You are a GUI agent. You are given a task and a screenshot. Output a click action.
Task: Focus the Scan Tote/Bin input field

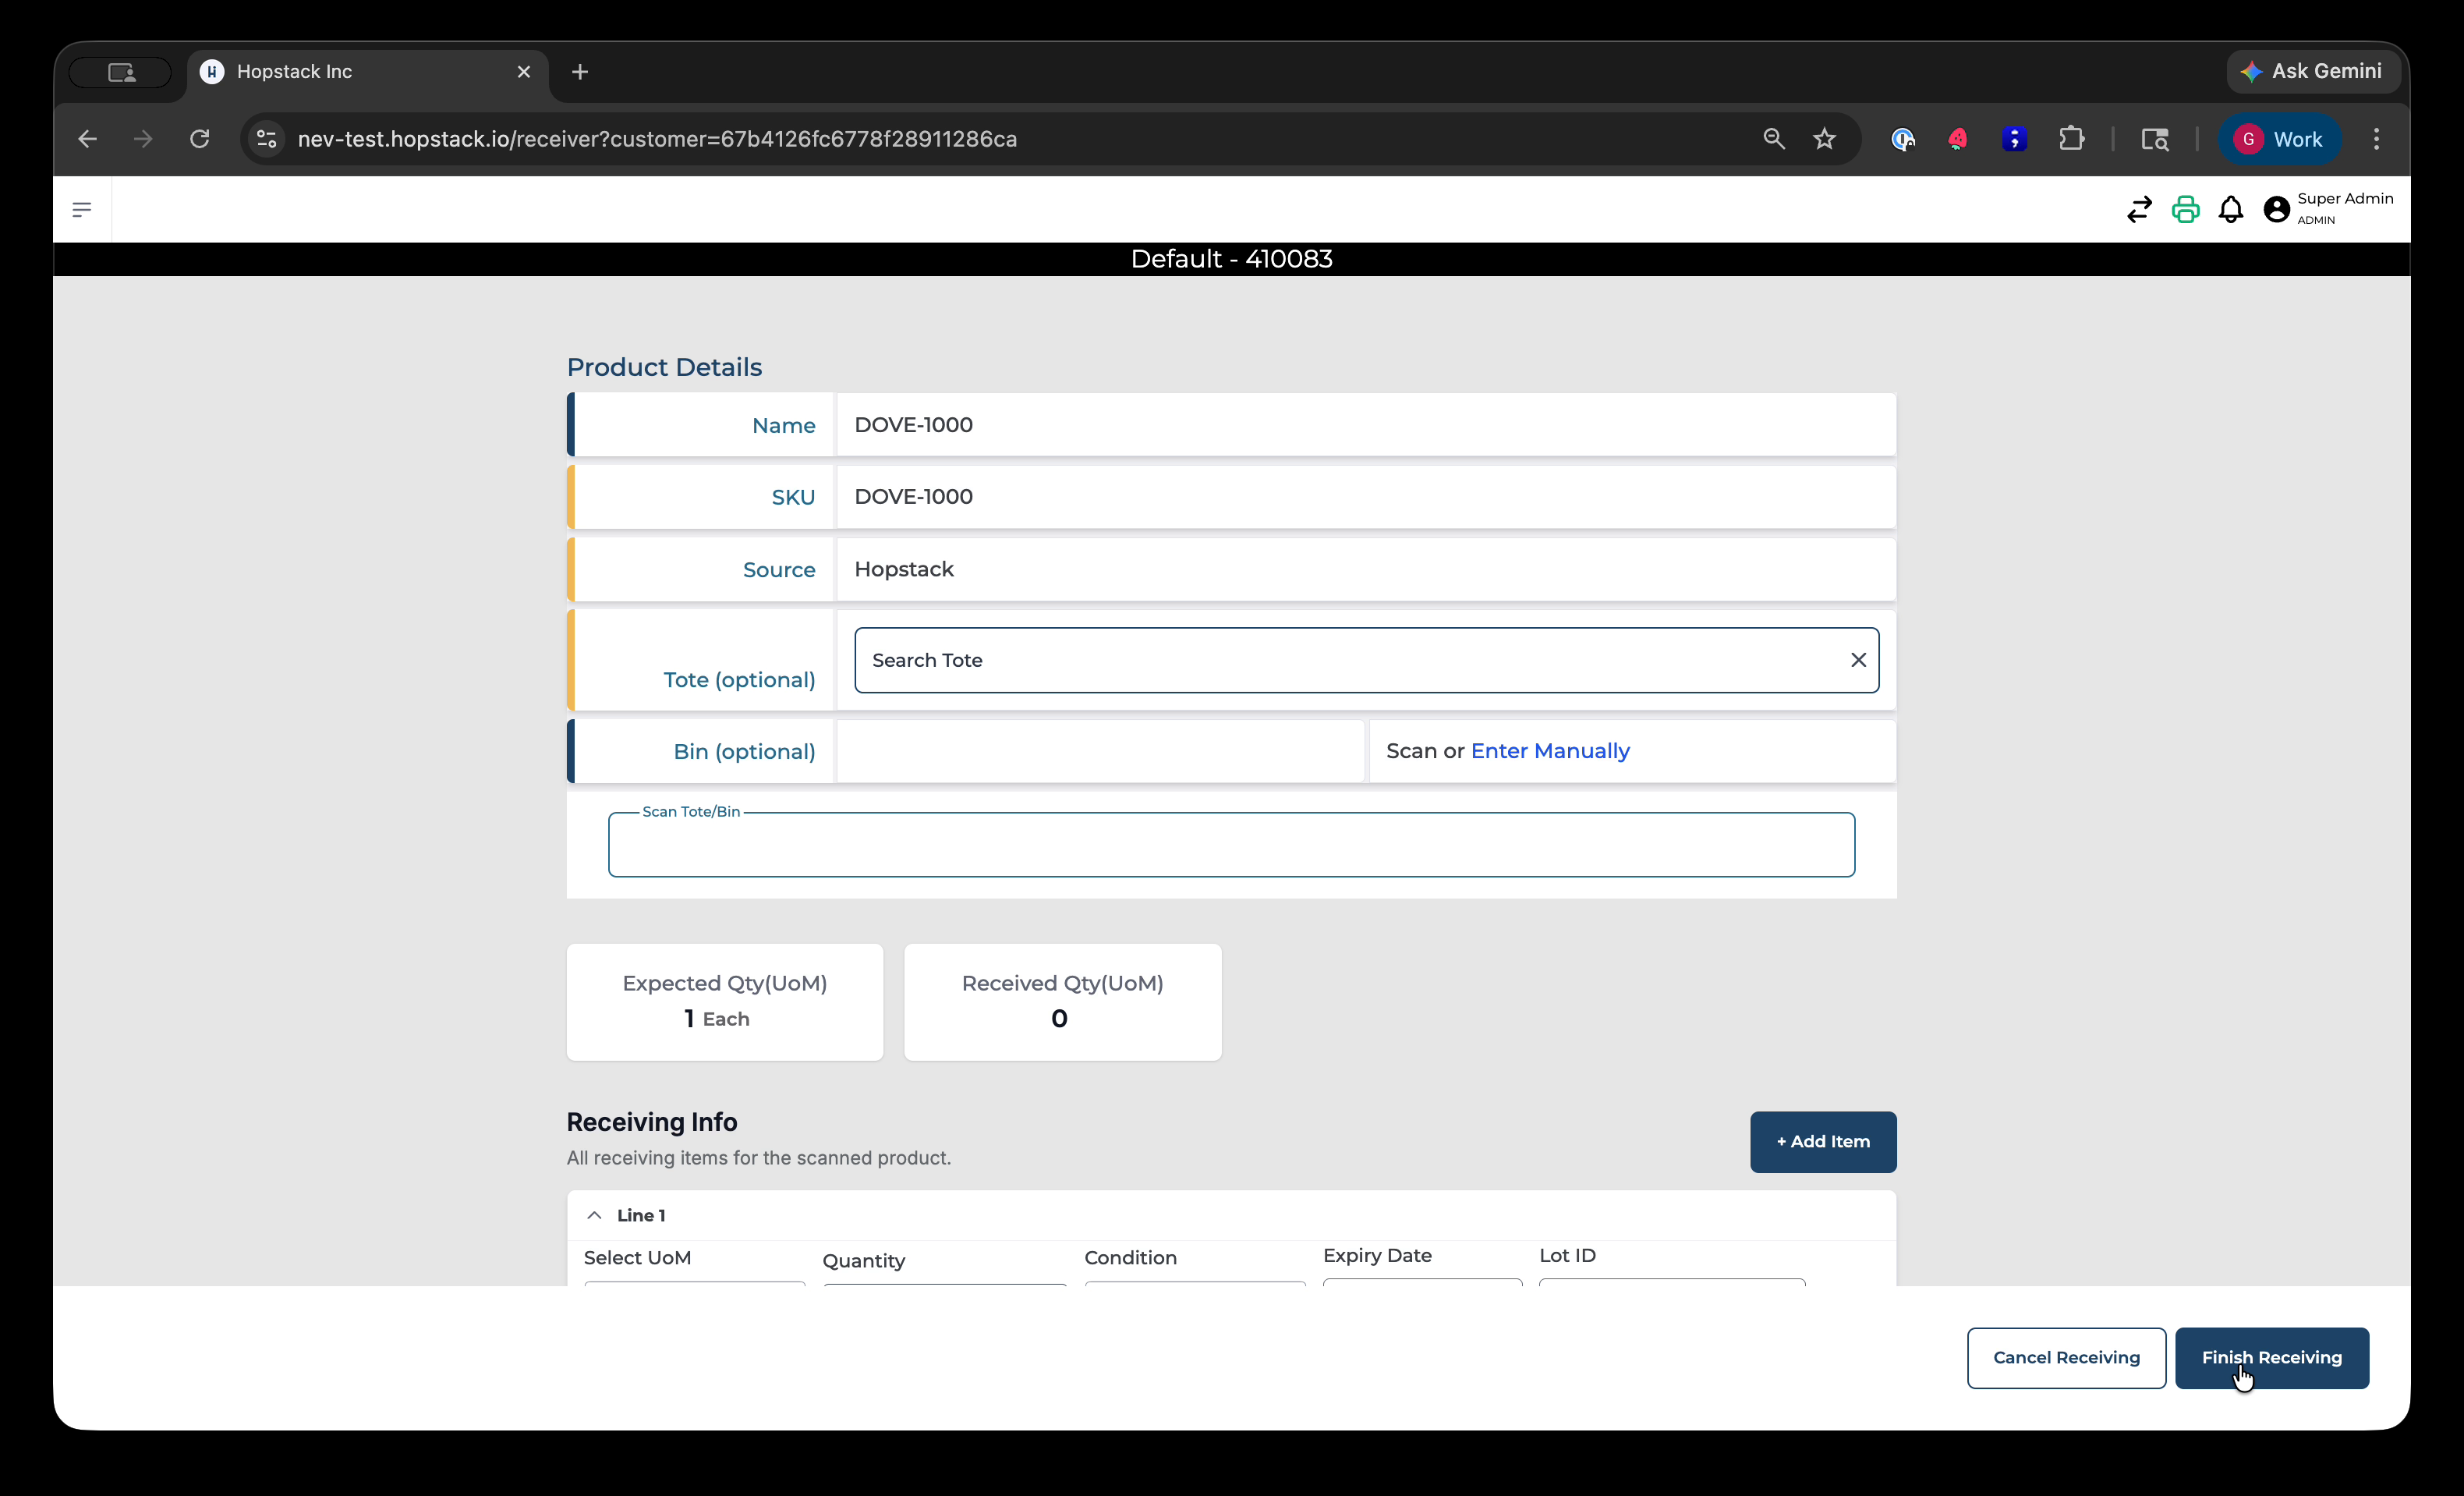tap(1231, 845)
